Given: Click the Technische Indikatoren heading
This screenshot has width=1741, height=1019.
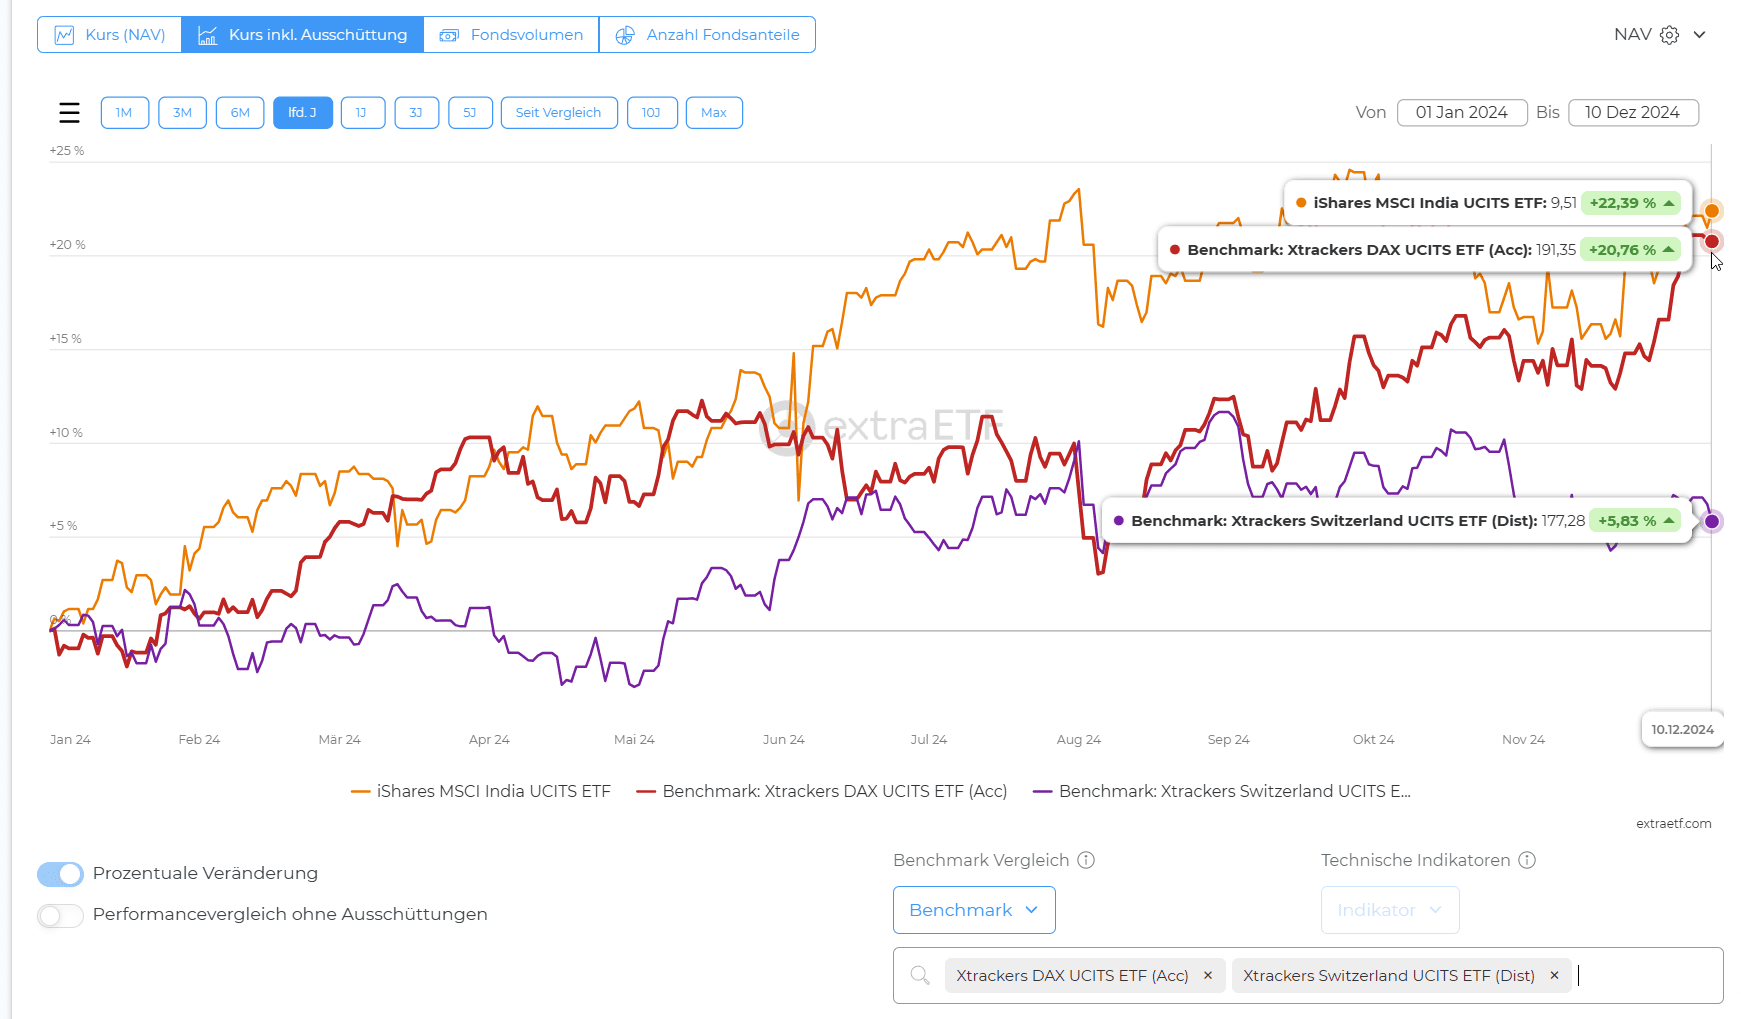Looking at the screenshot, I should 1416,860.
